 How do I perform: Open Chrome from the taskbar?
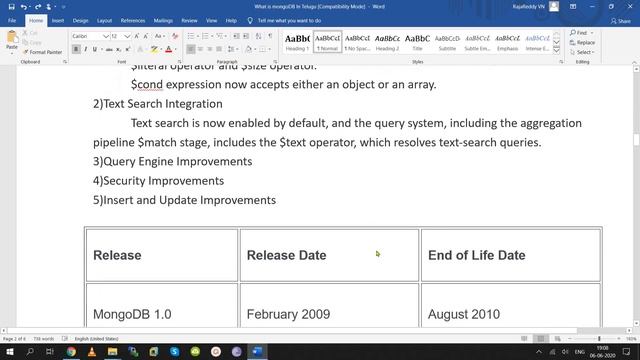71,351
